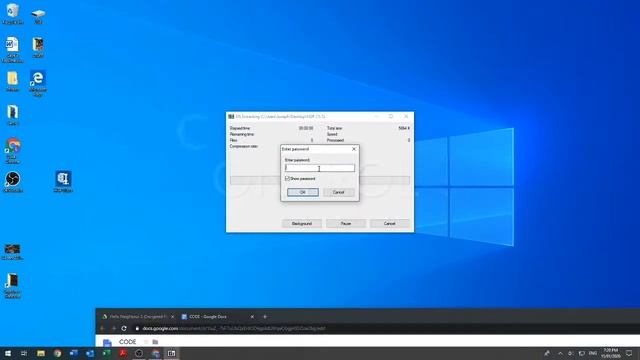Click the ENG language indicator
Image resolution: width=640 pixels, height=360 pixels.
pos(593,353)
